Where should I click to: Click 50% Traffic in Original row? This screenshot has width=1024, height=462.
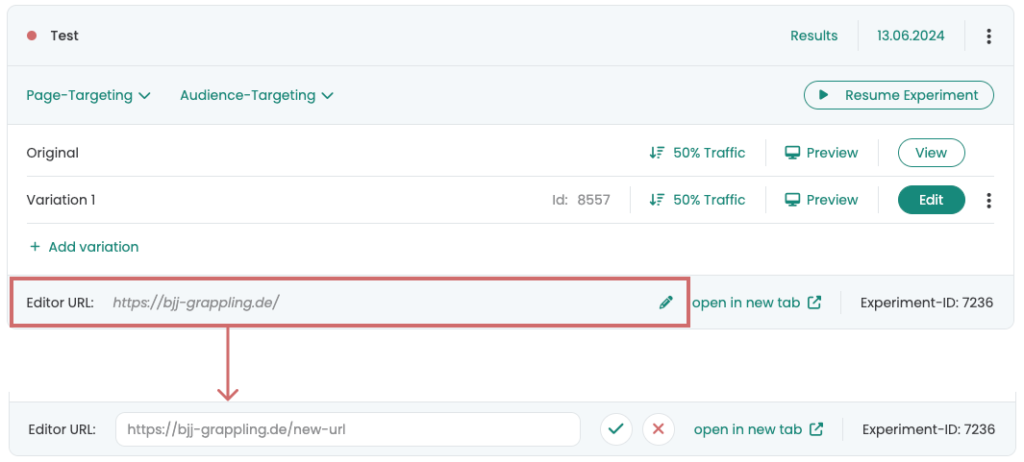pos(697,153)
